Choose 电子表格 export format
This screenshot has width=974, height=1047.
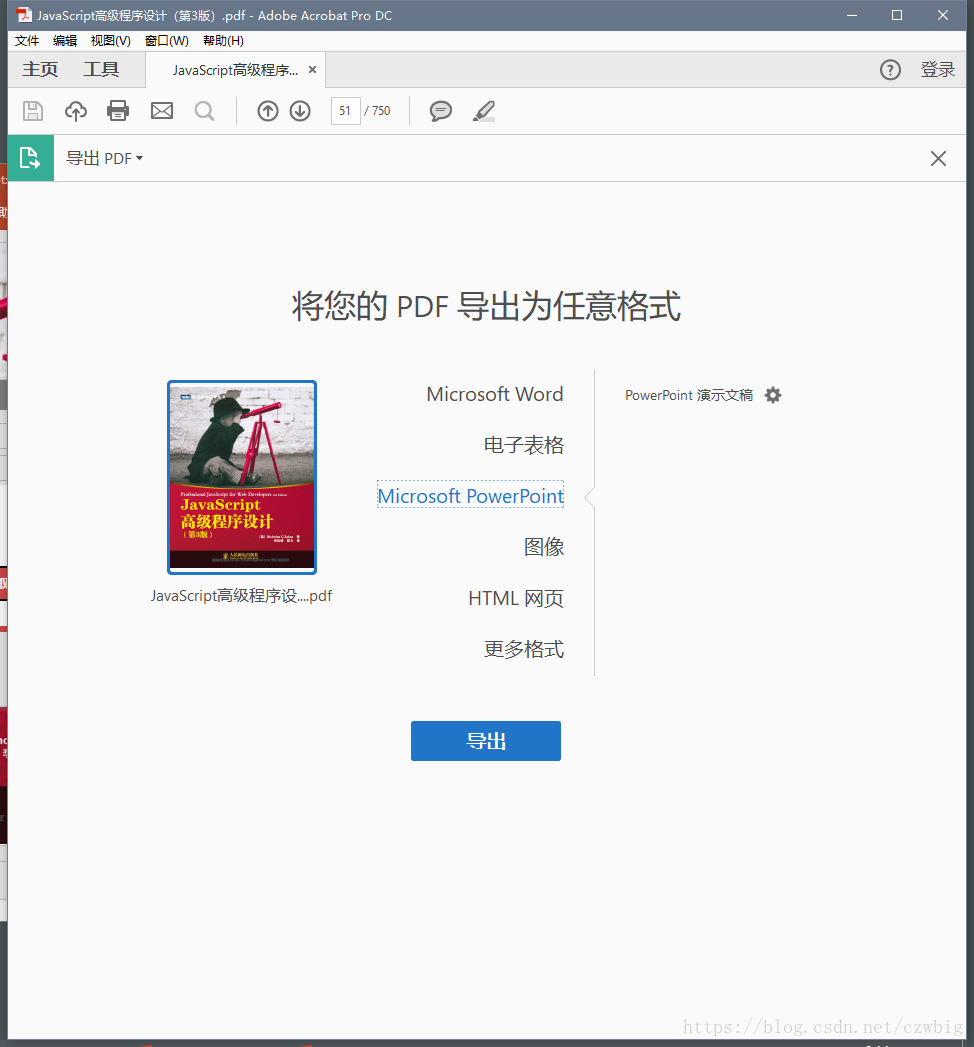pyautogui.click(x=523, y=445)
